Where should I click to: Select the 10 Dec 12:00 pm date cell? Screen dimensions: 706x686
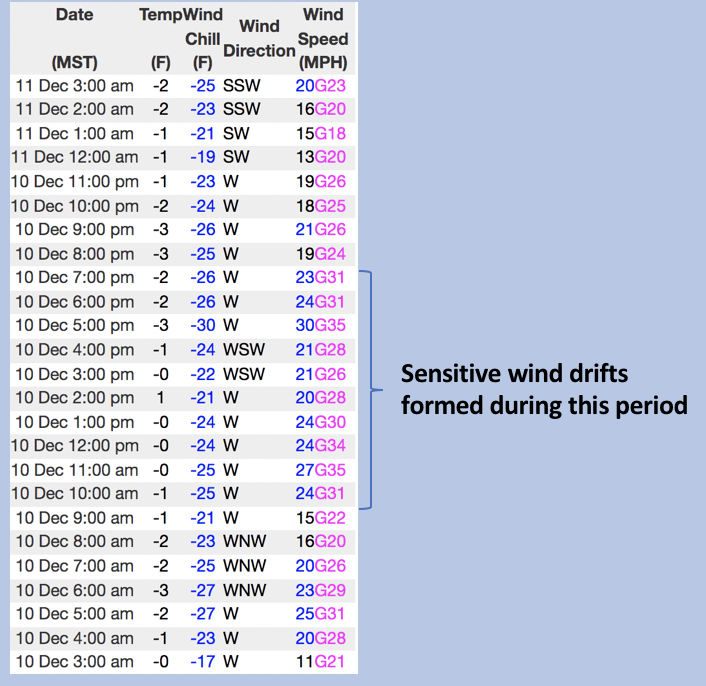pyautogui.click(x=74, y=445)
